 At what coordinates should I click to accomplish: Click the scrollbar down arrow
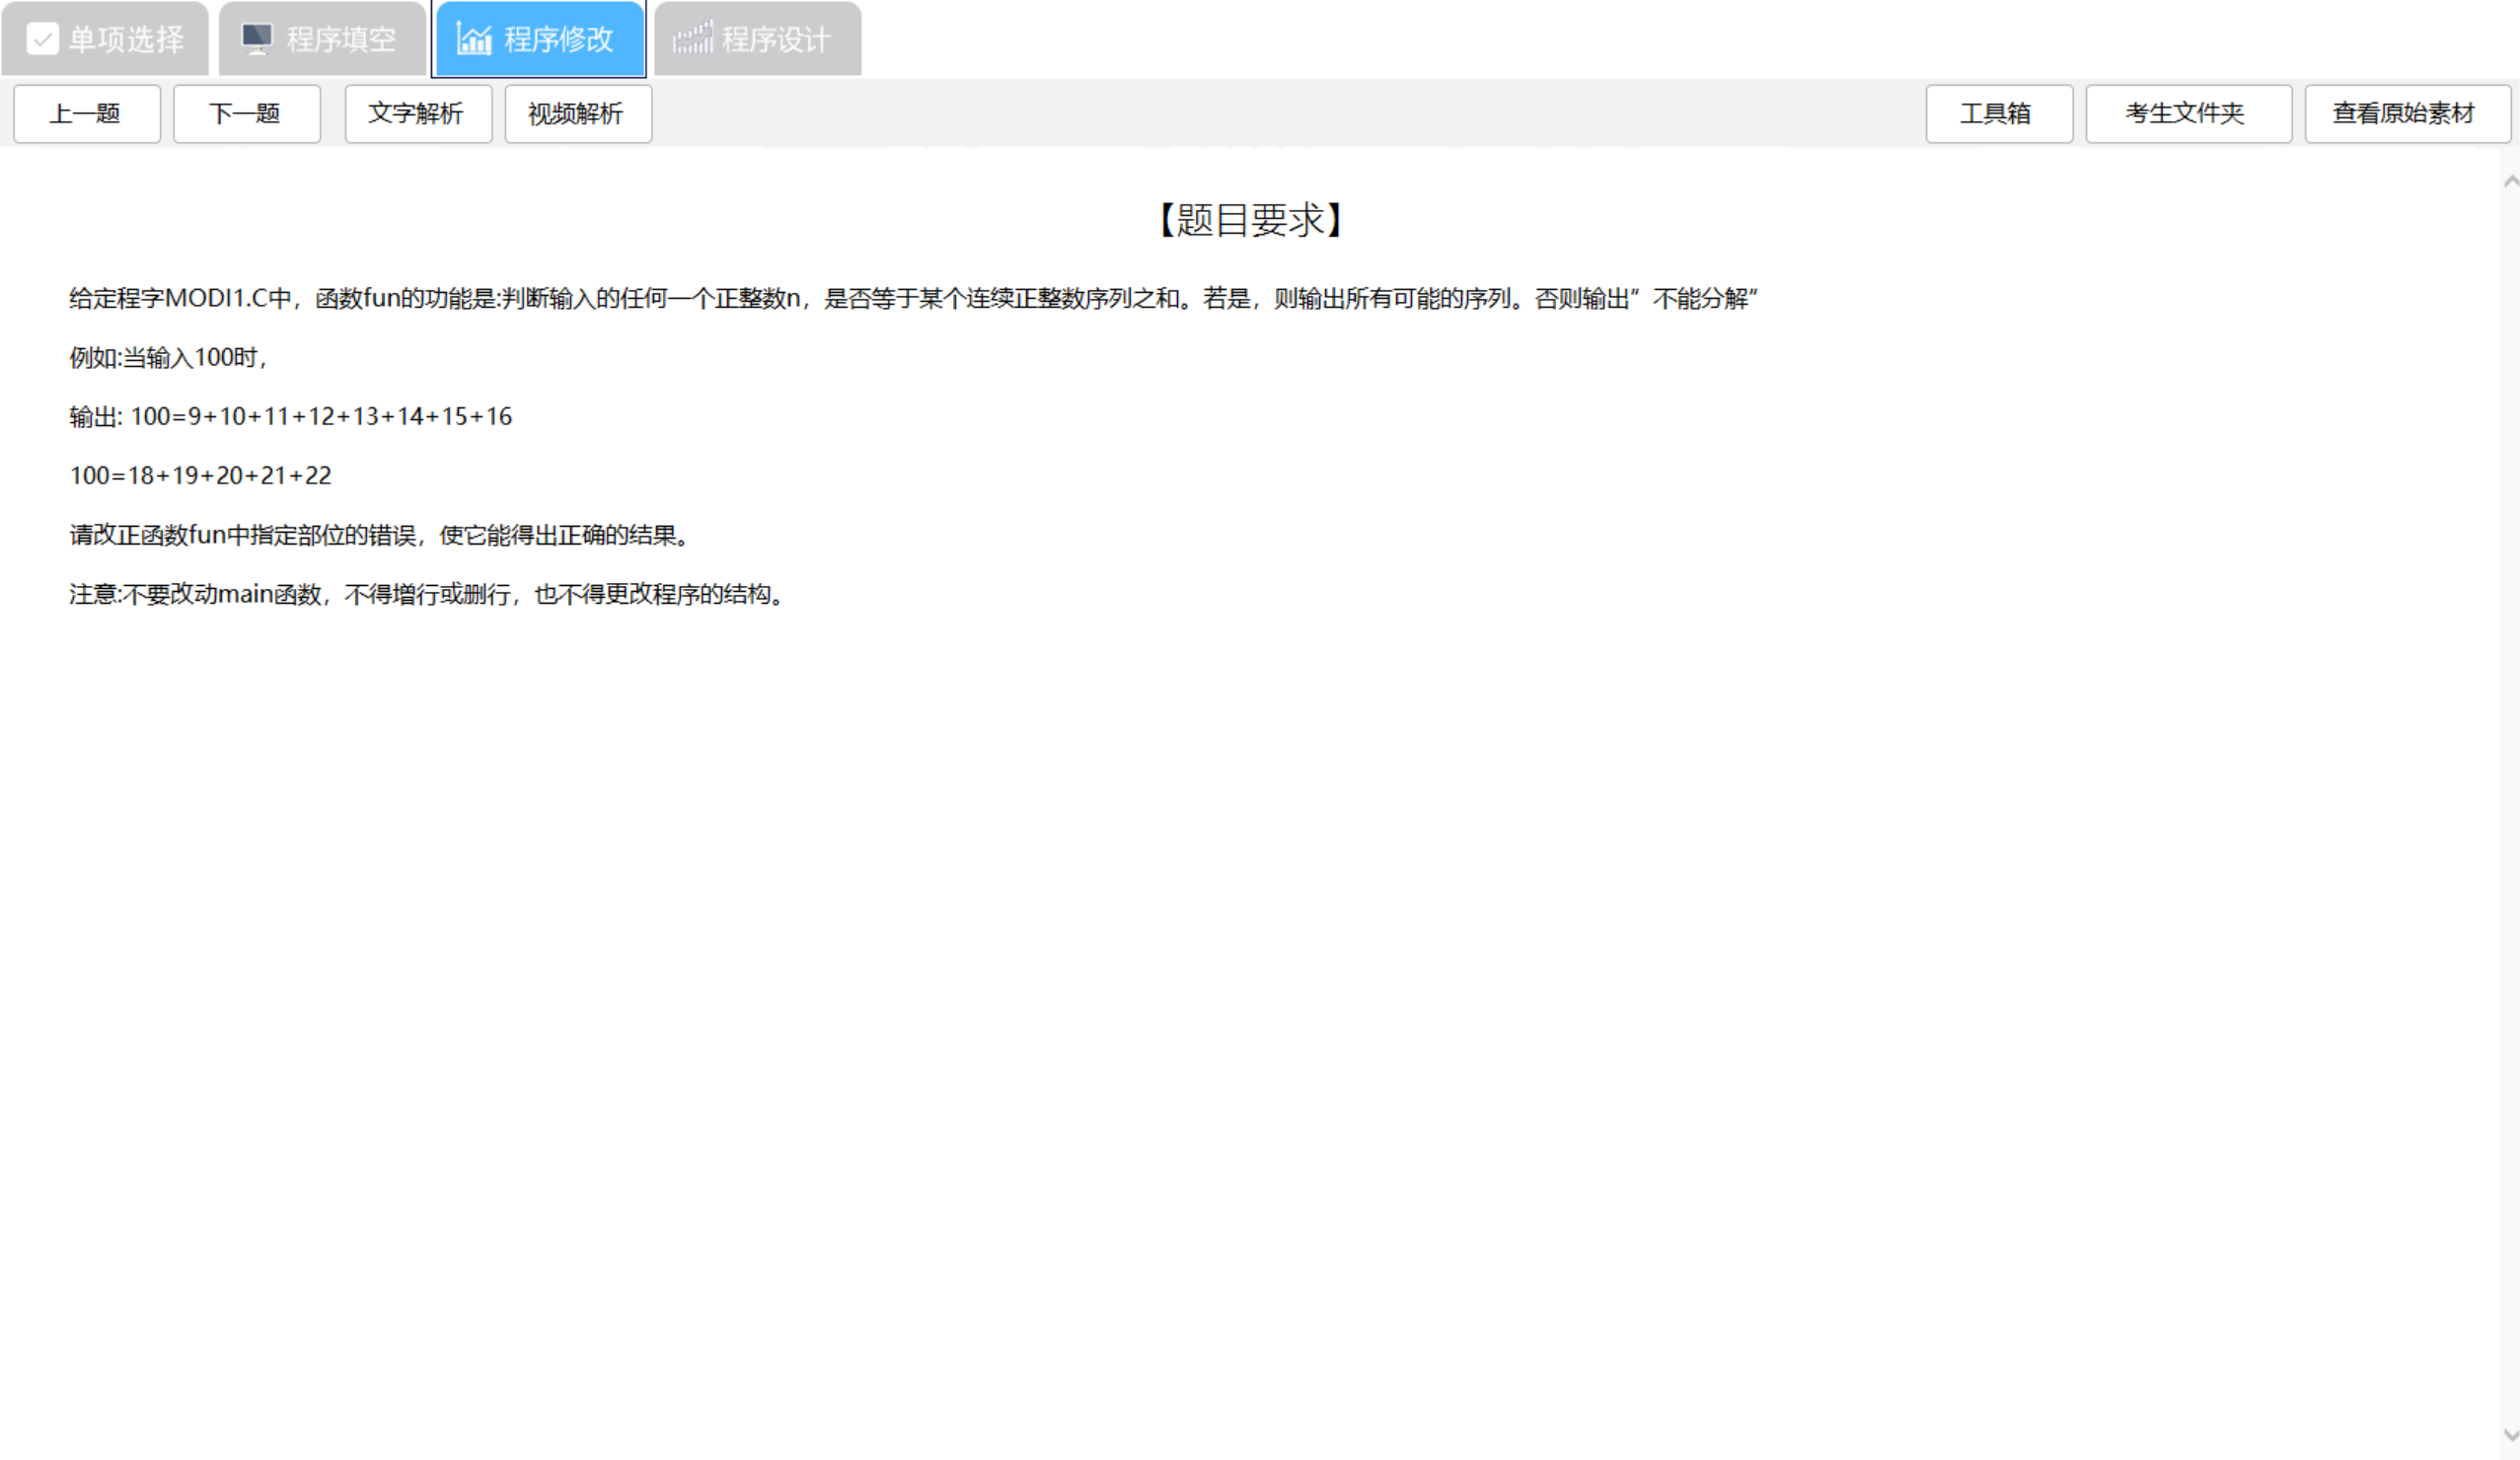pos(2510,1434)
